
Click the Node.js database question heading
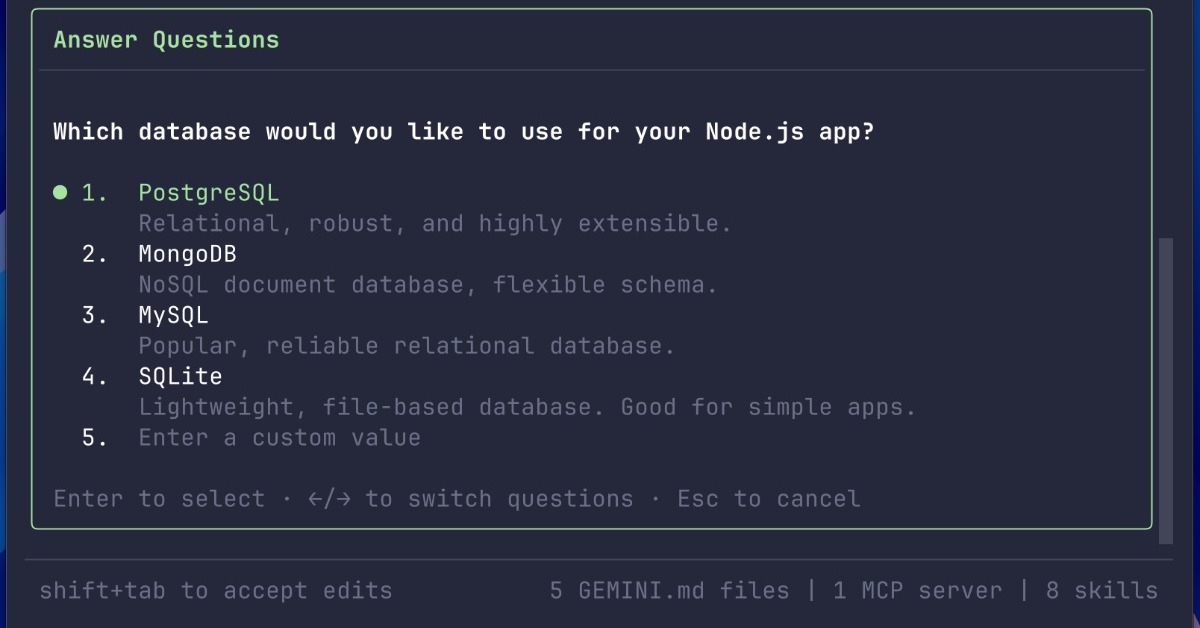coord(463,132)
